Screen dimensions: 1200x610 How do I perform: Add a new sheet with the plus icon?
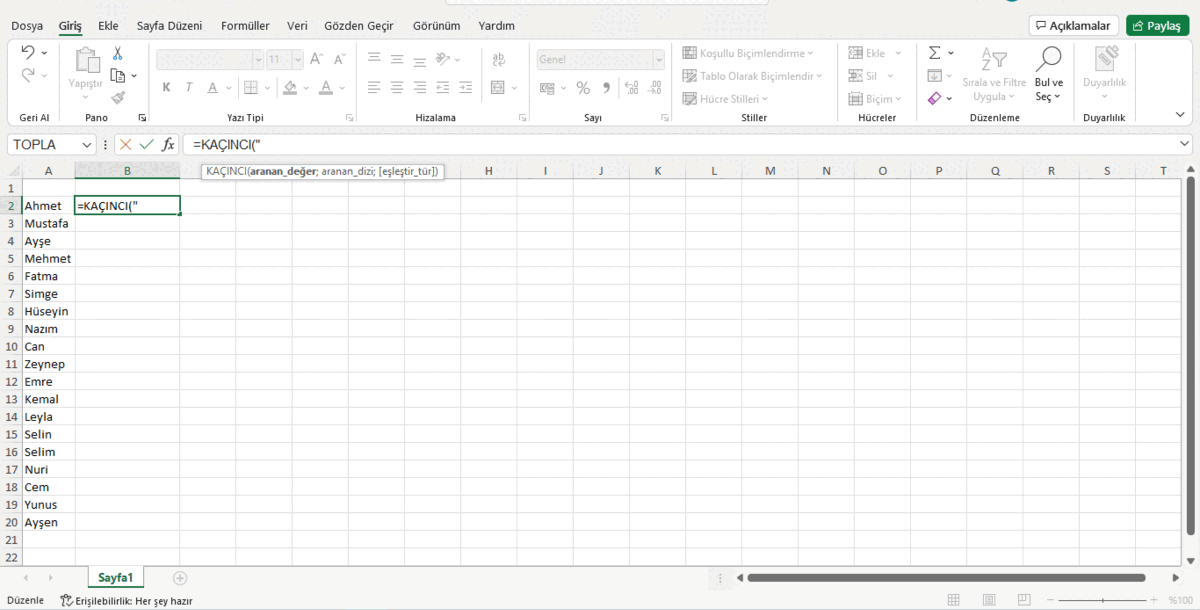click(180, 578)
